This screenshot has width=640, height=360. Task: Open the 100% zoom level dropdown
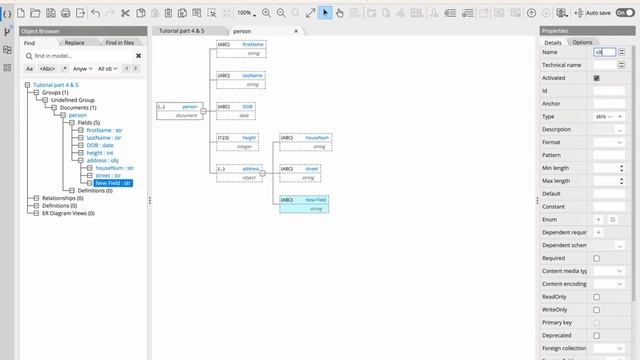(247, 13)
